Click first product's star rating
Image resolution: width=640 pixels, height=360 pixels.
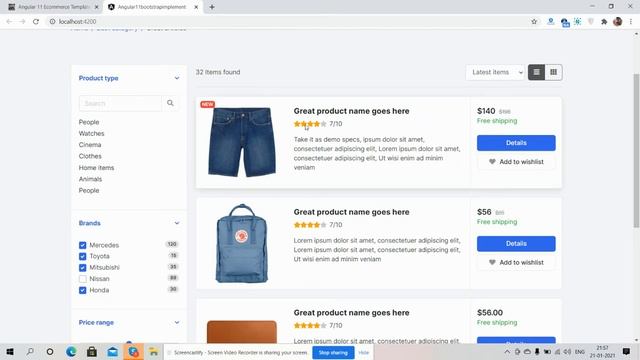click(x=310, y=124)
